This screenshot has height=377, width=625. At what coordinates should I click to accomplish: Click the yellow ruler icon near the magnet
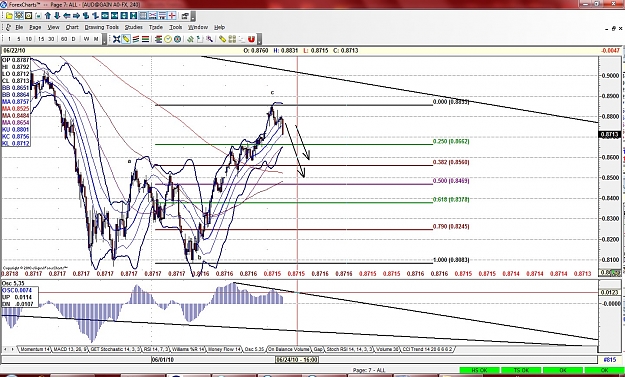[222, 39]
